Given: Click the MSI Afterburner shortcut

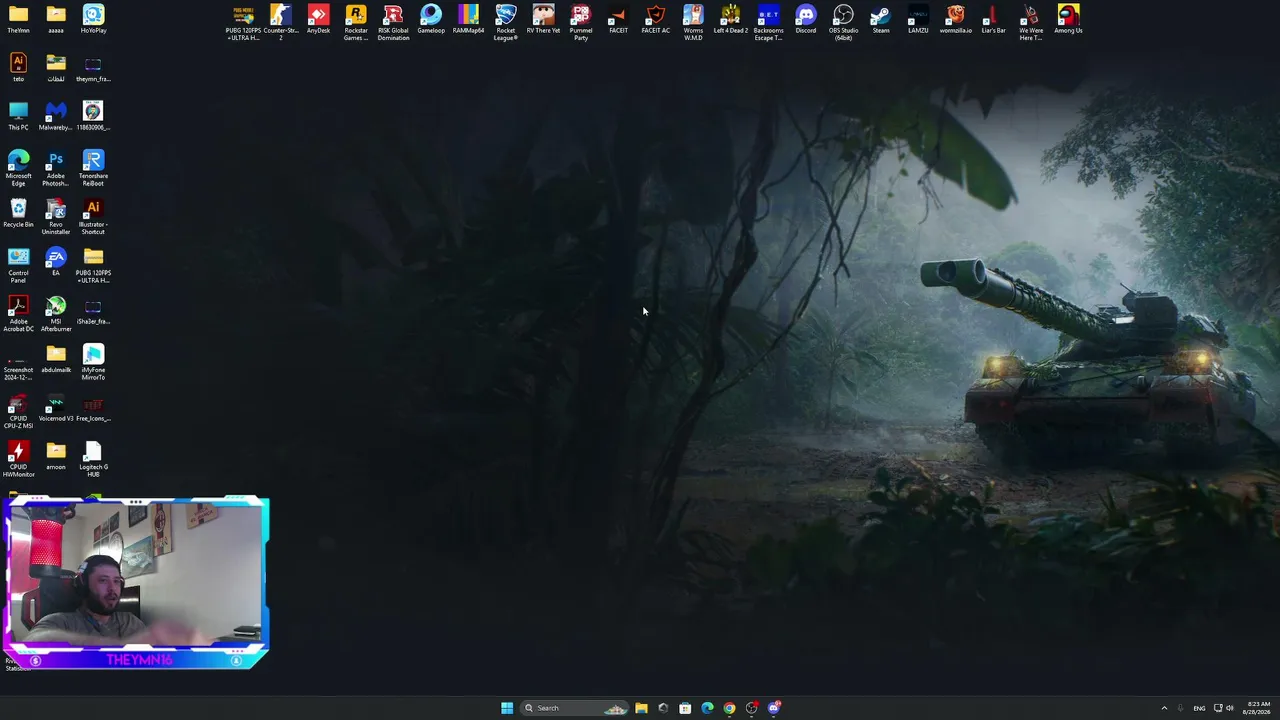Looking at the screenshot, I should (56, 314).
